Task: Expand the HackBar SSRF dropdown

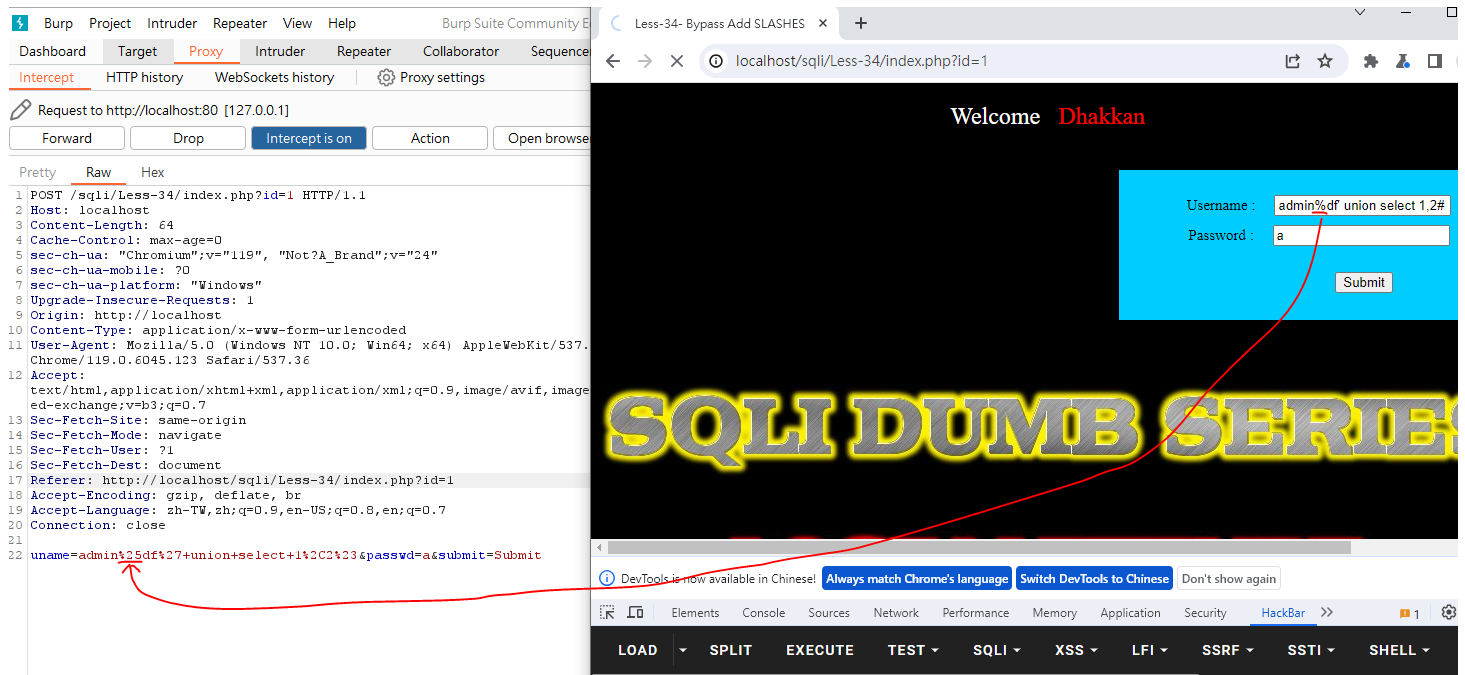Action: pyautogui.click(x=1229, y=650)
